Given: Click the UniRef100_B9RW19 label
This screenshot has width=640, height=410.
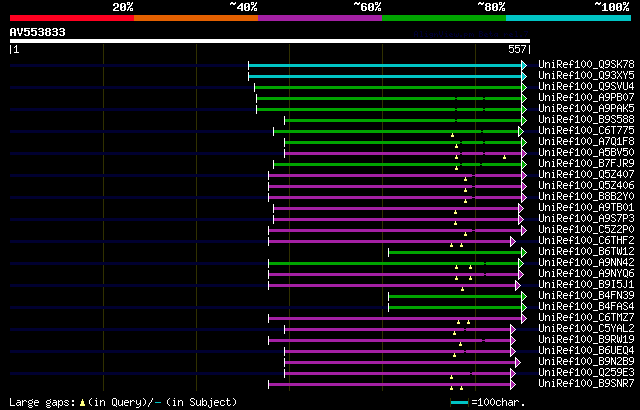Looking at the screenshot, I should tap(586, 340).
